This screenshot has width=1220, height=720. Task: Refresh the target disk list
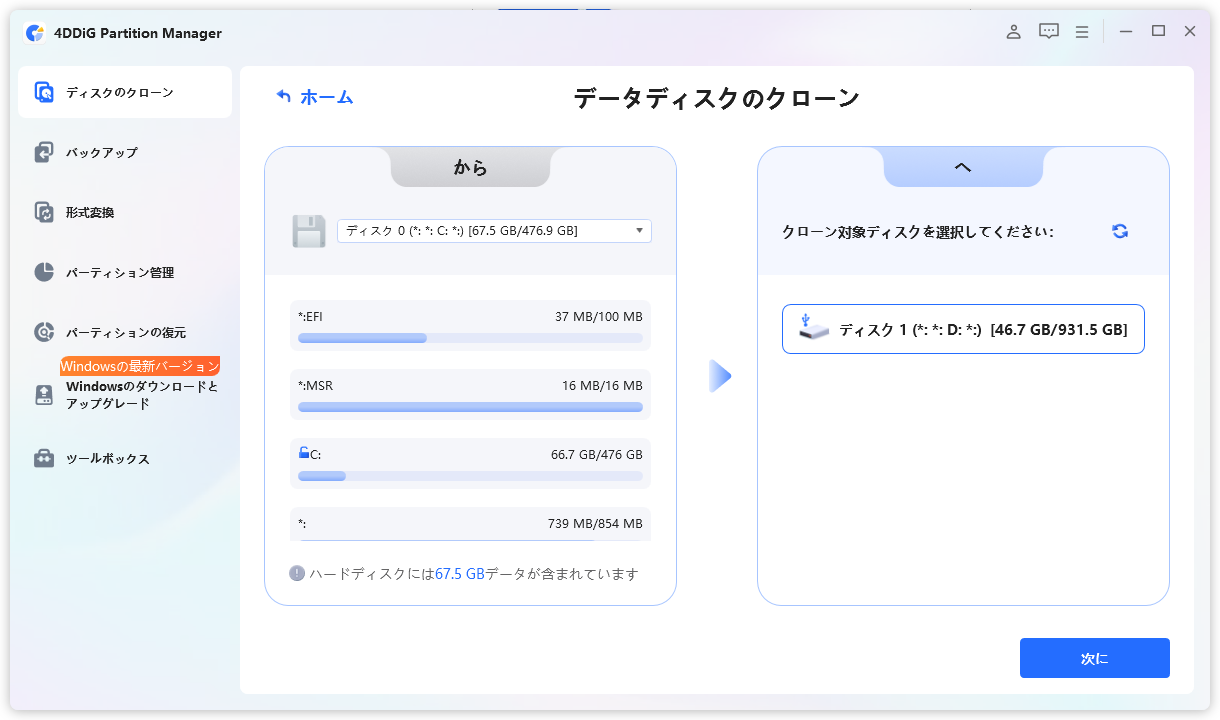pos(1120,231)
